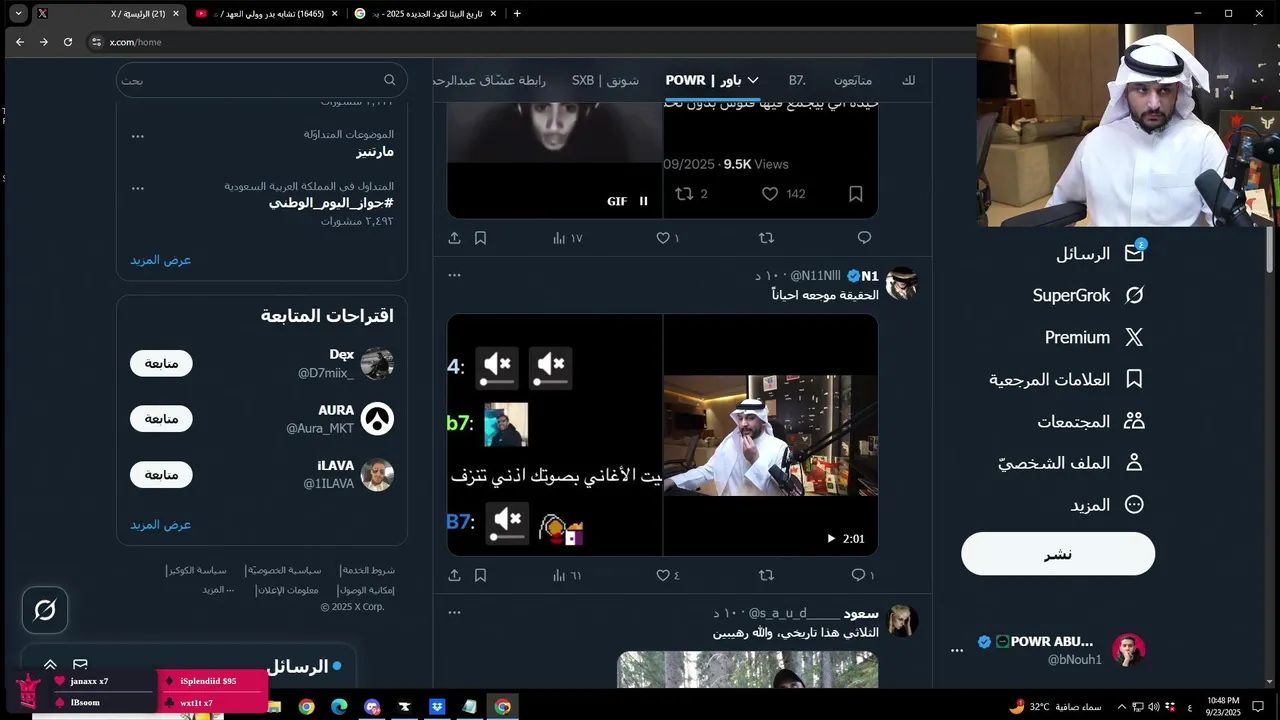1280x720 pixels.
Task: Bookmark the N1 post
Action: (x=480, y=575)
